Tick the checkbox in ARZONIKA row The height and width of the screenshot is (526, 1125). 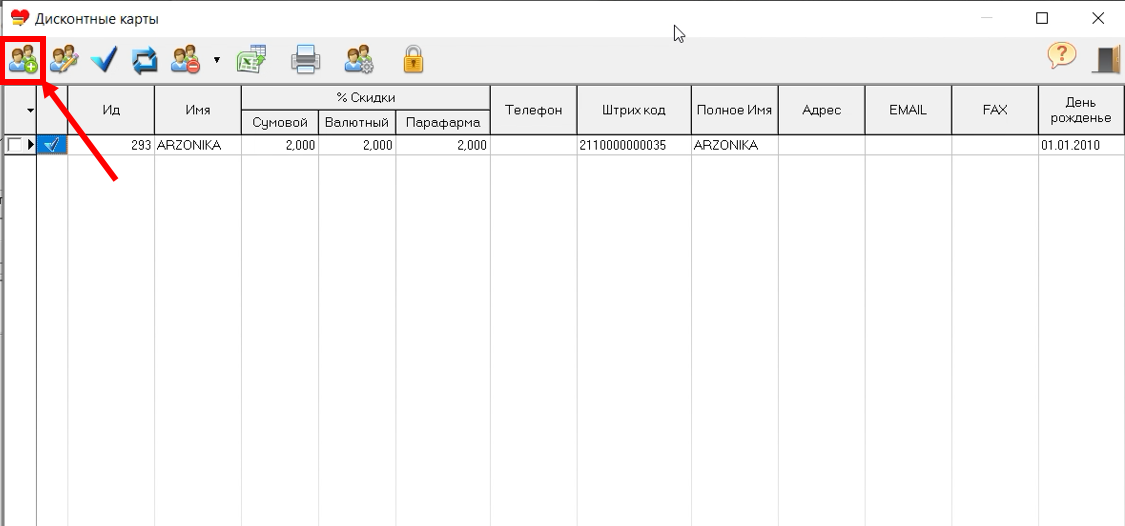(x=14, y=145)
